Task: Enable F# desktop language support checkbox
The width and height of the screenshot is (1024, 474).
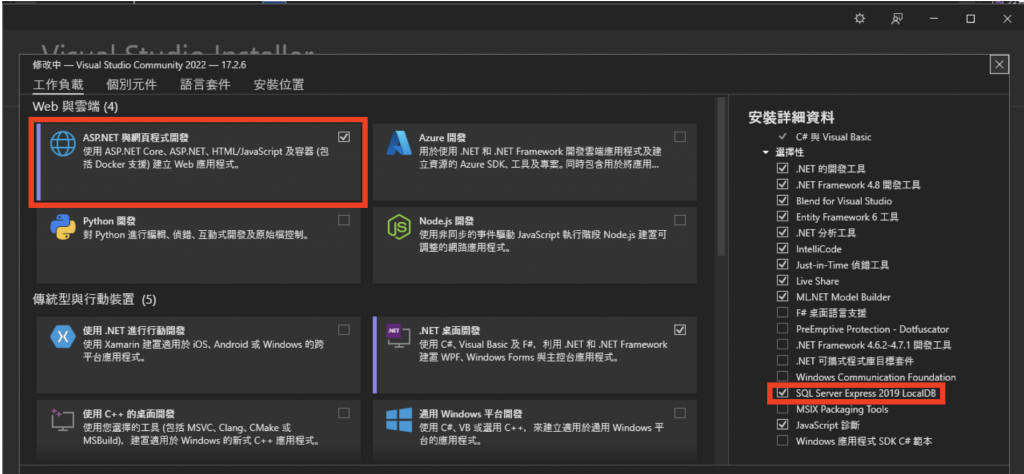Action: pos(782,313)
